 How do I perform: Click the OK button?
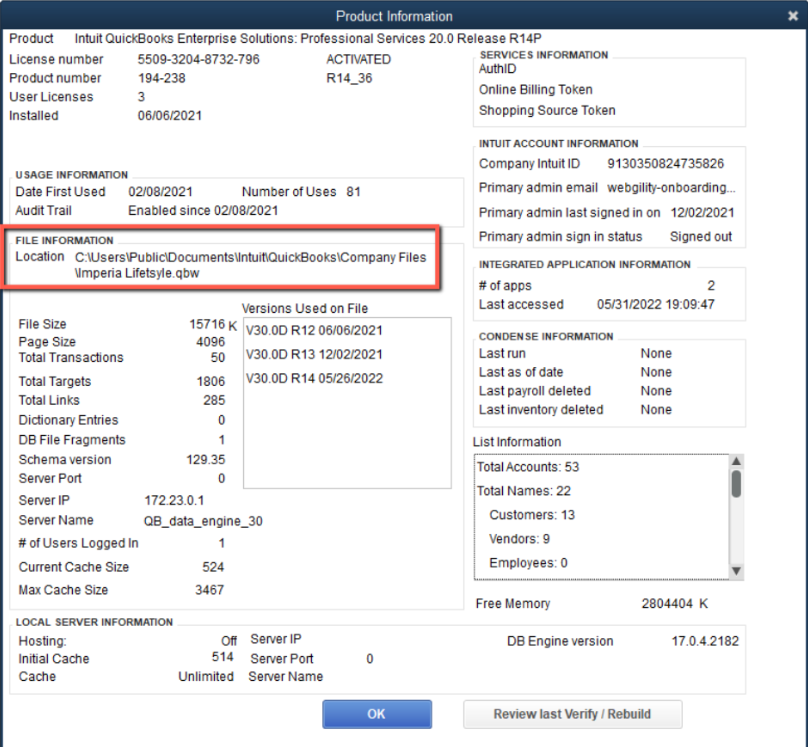click(377, 713)
